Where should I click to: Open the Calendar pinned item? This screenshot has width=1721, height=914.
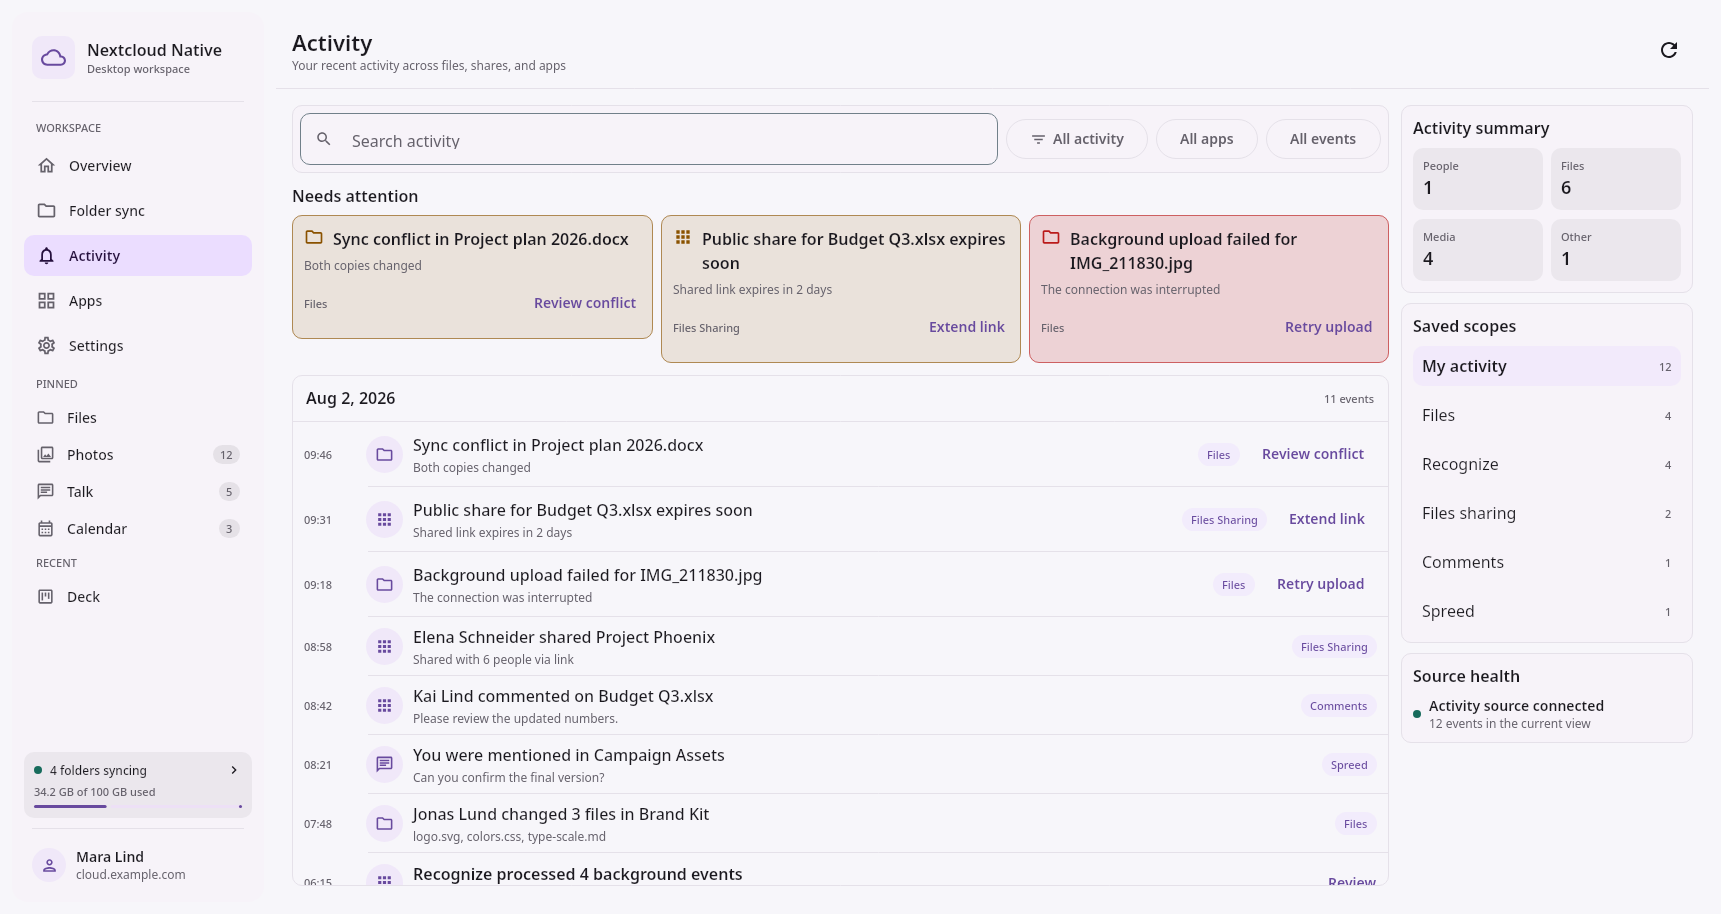tap(138, 529)
